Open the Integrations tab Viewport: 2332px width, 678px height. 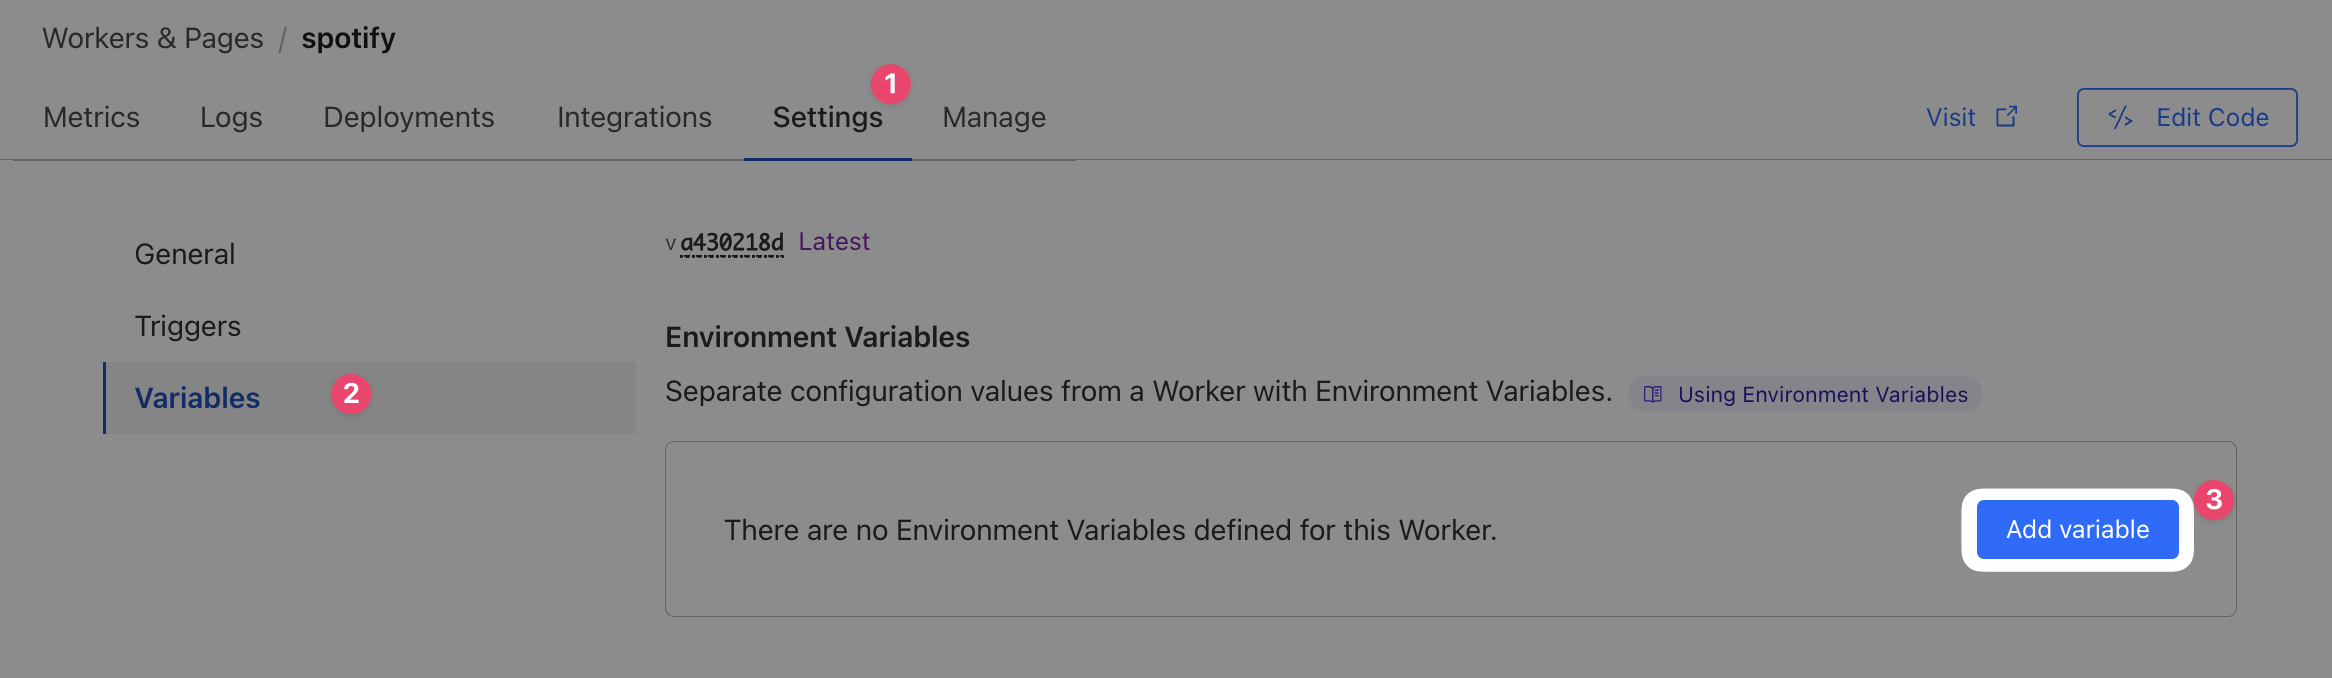click(x=634, y=118)
